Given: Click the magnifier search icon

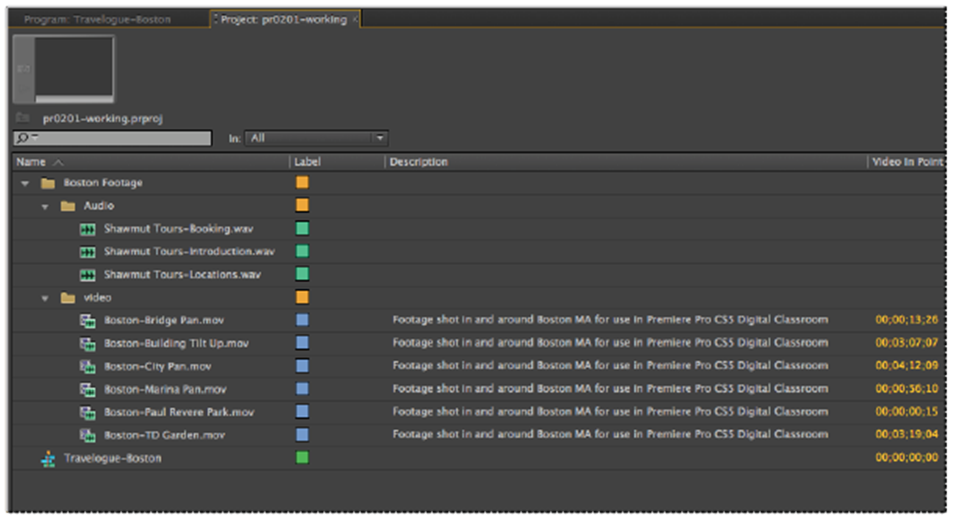Looking at the screenshot, I should [x=23, y=139].
